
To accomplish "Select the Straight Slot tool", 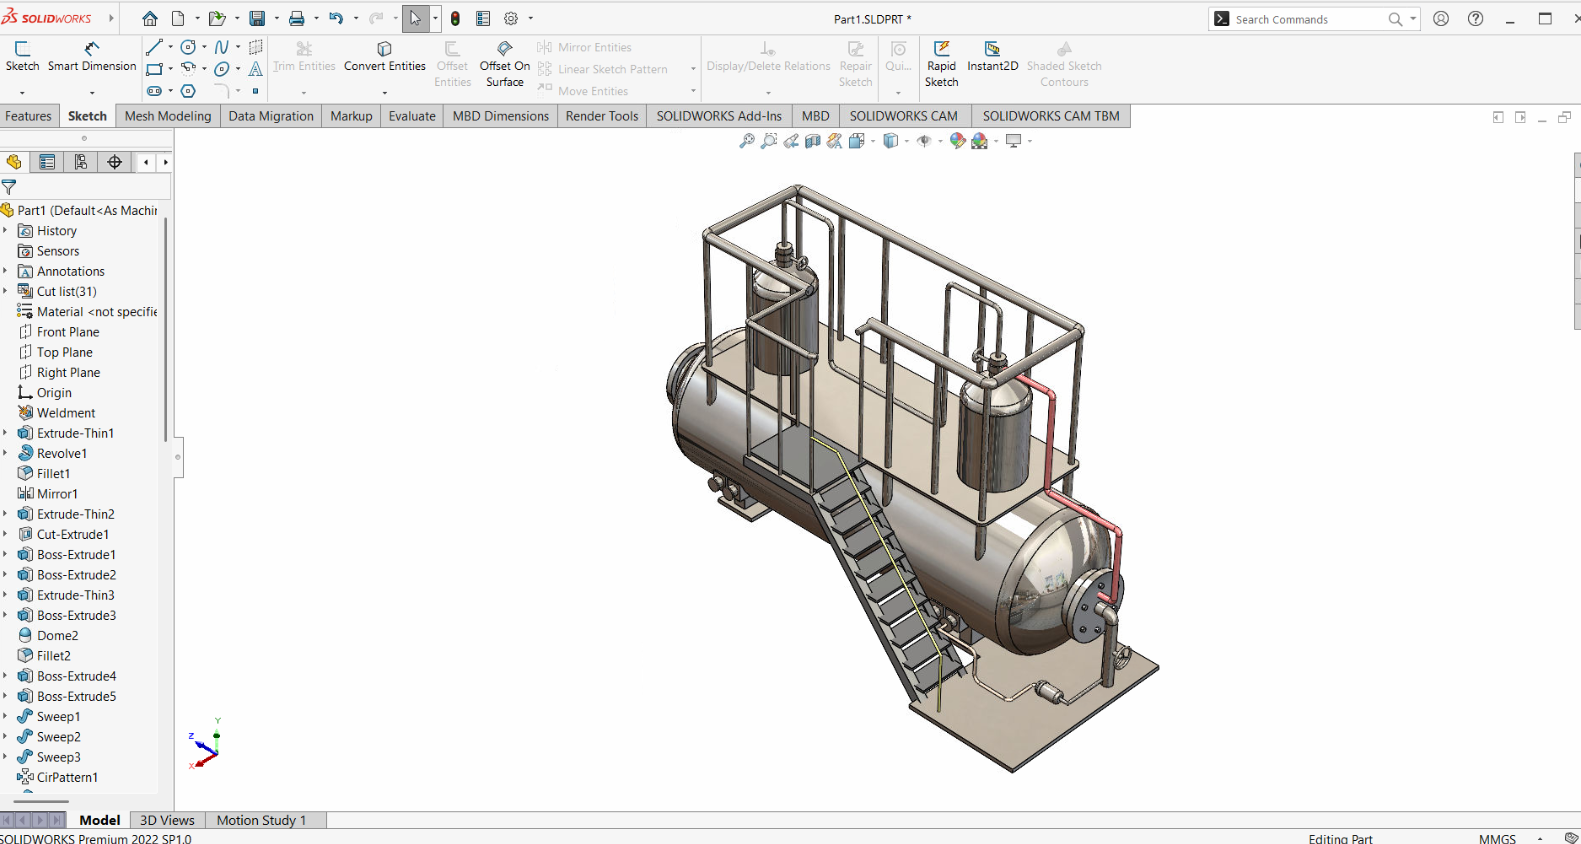I will coord(154,91).
